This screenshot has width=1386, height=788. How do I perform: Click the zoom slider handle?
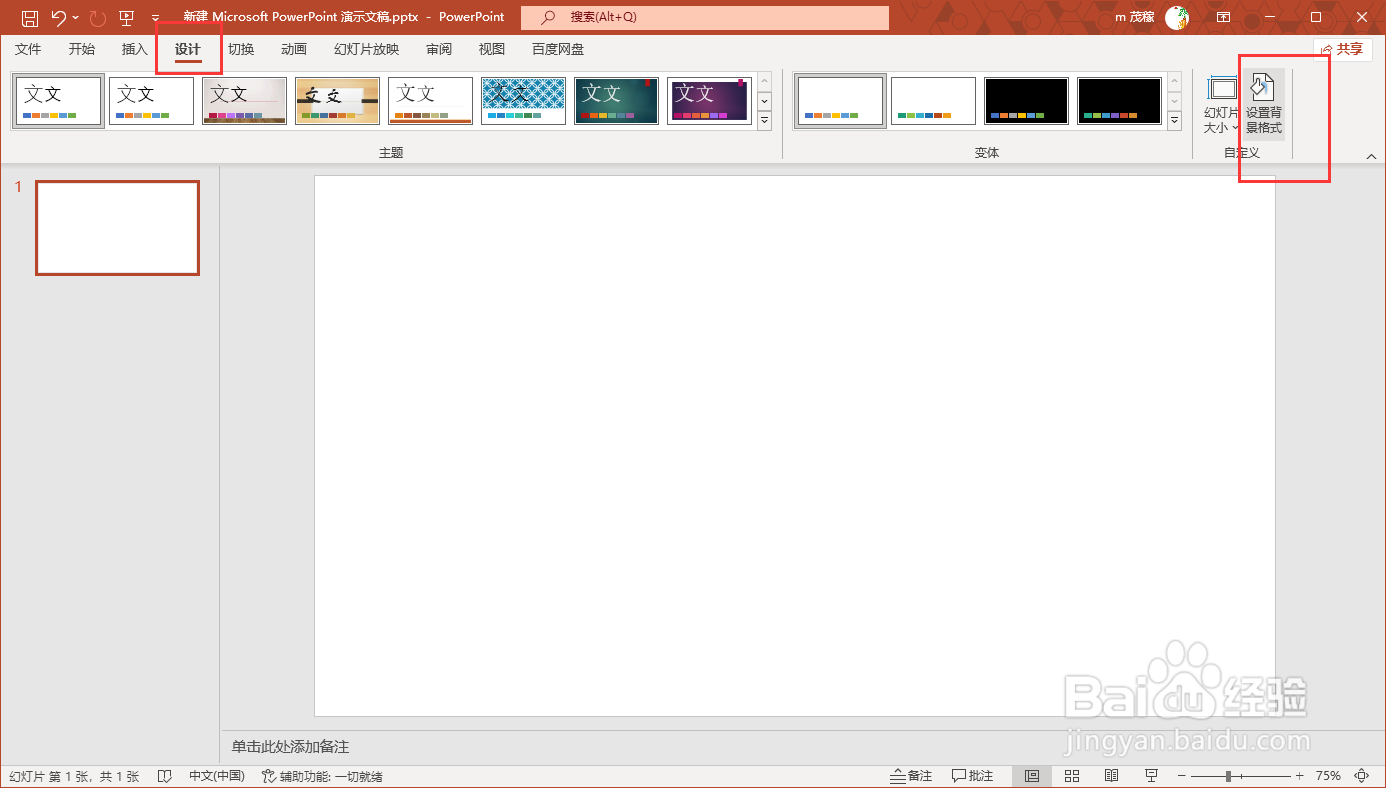click(x=1228, y=776)
